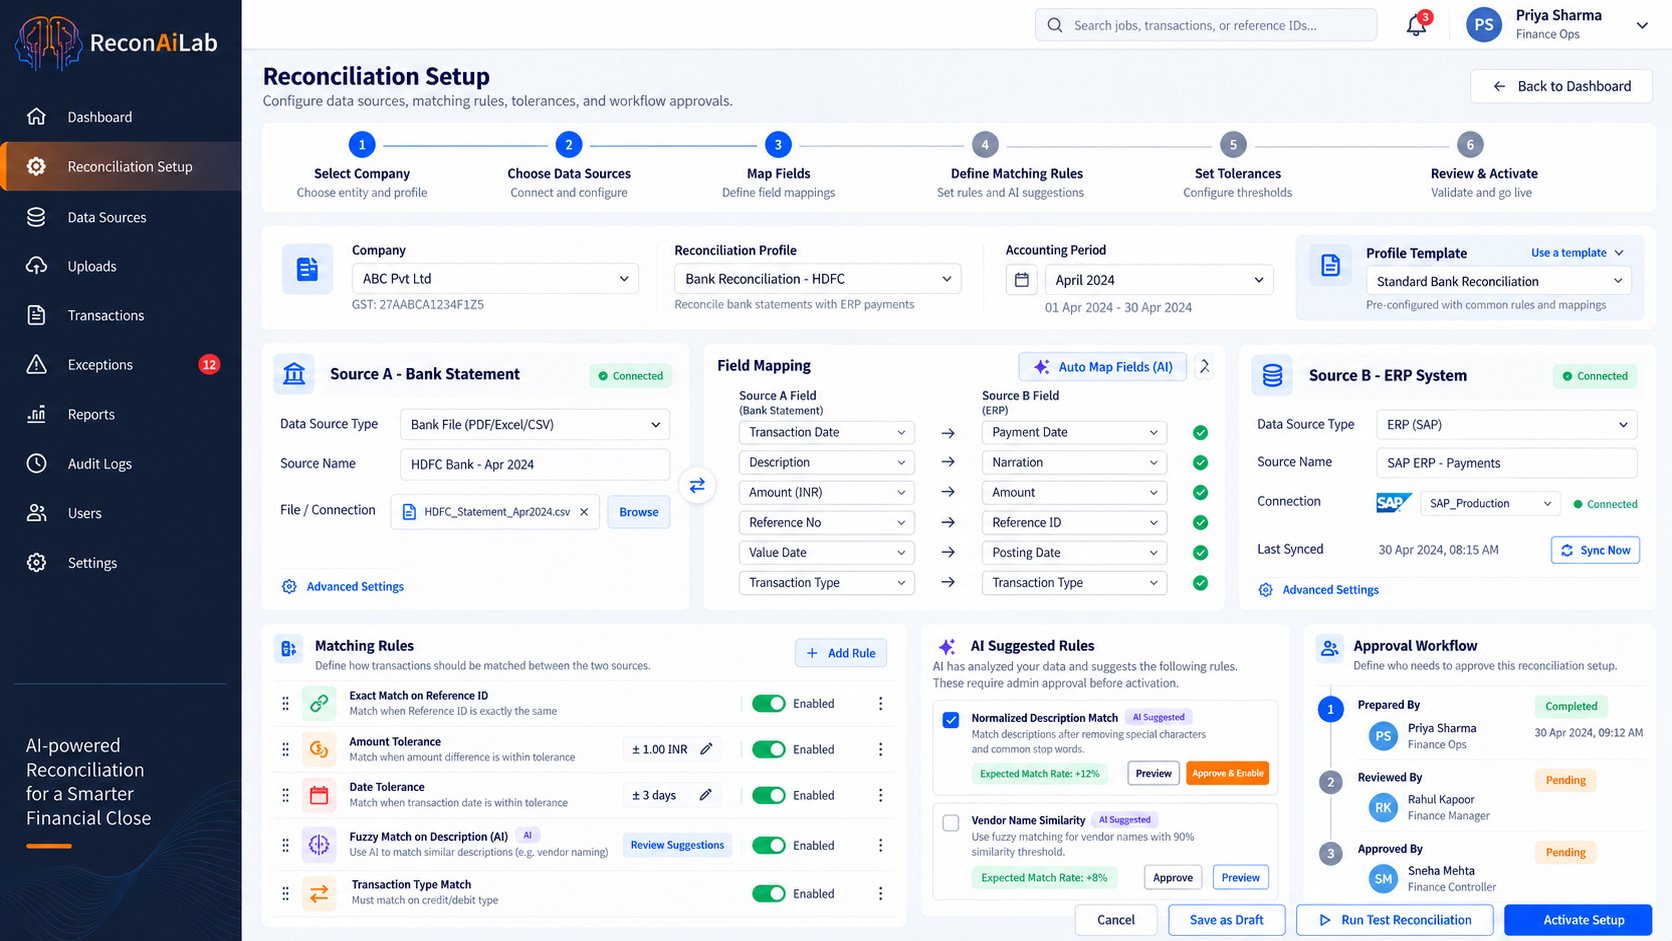
Task: Click the search jobs and transactions field
Action: 1206,25
